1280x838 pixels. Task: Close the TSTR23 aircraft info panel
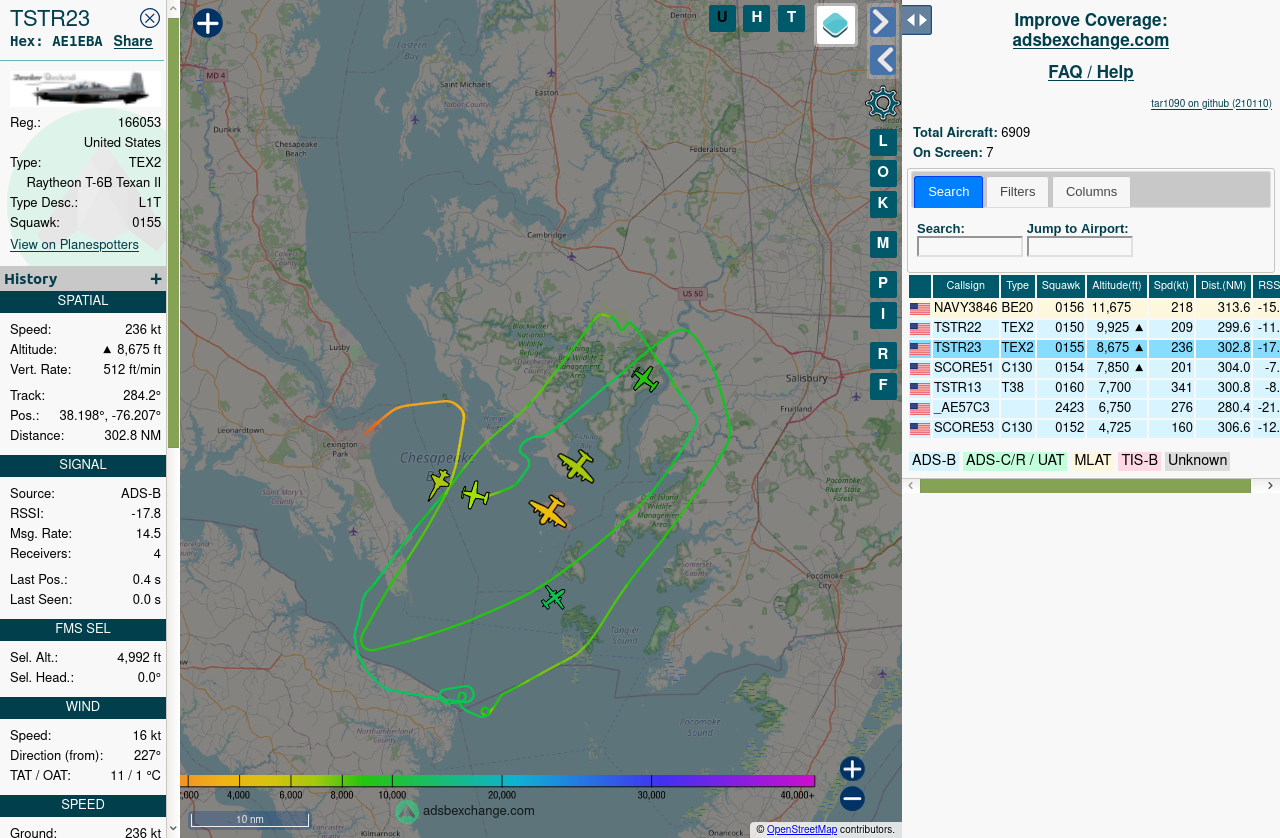(150, 18)
